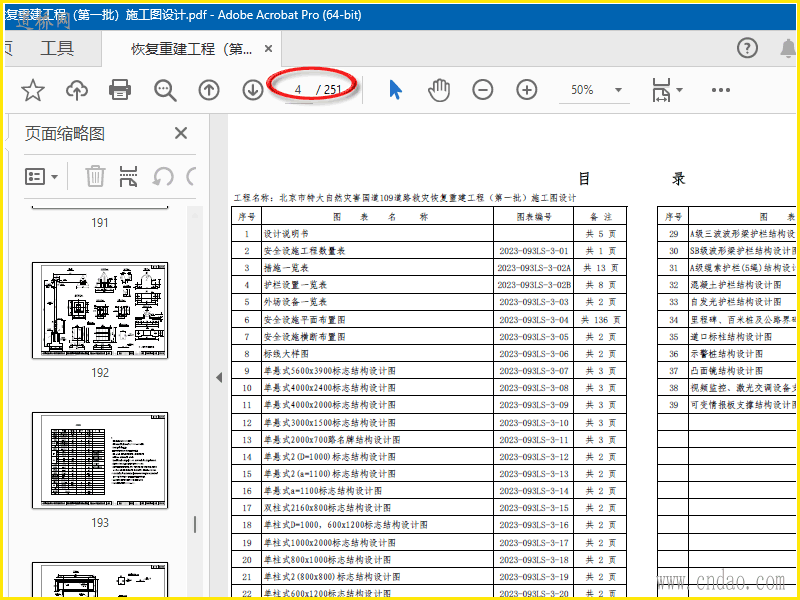800x600 pixels.
Task: Activate the hand pan tool
Action: click(x=439, y=90)
